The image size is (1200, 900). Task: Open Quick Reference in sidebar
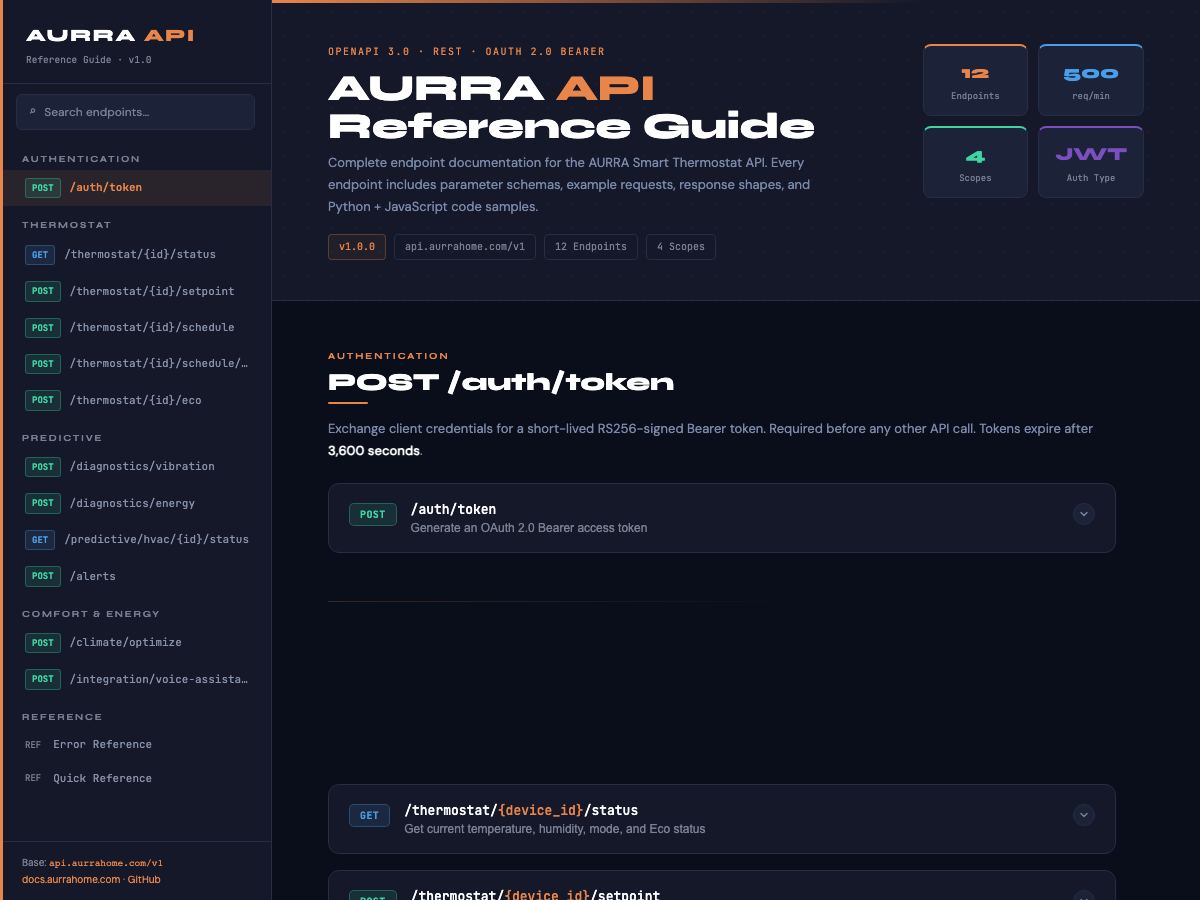tap(136, 778)
